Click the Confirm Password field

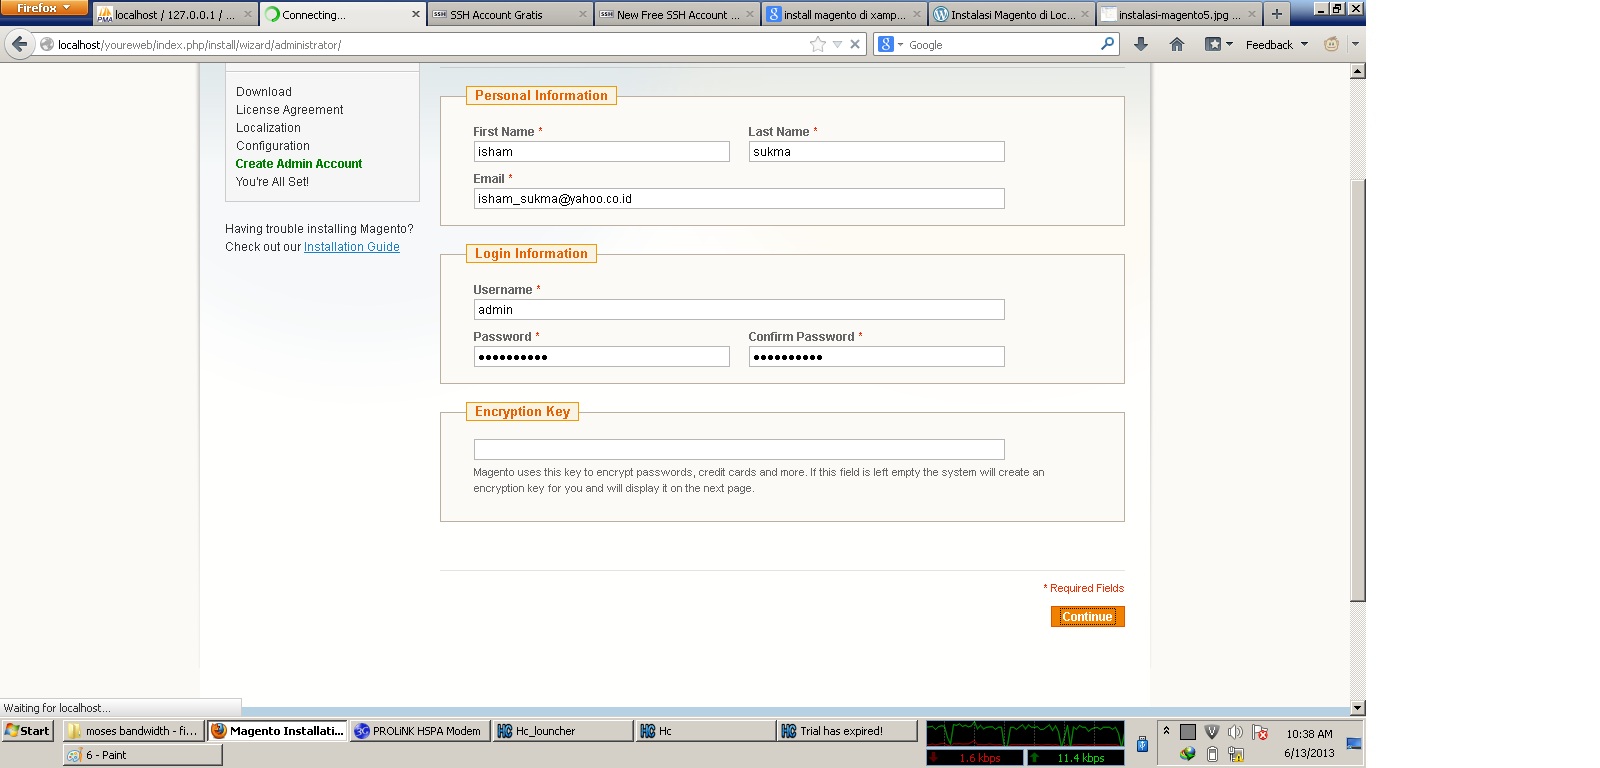point(876,356)
